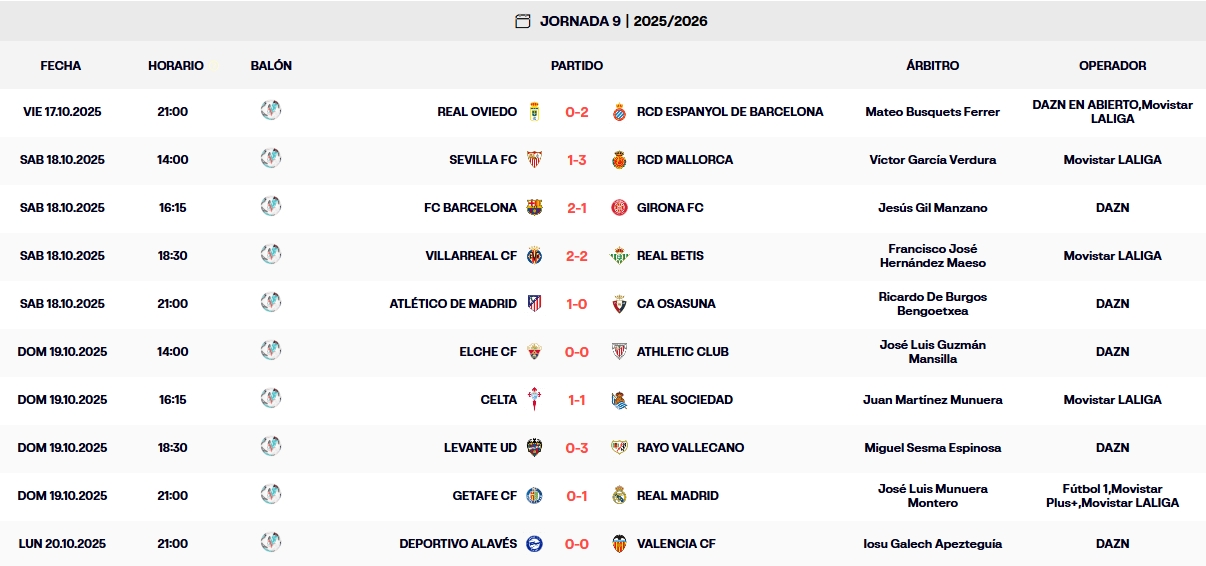Screen dimensions: 1206x566
Task: Click the Valencia CF club crest
Action: (619, 544)
